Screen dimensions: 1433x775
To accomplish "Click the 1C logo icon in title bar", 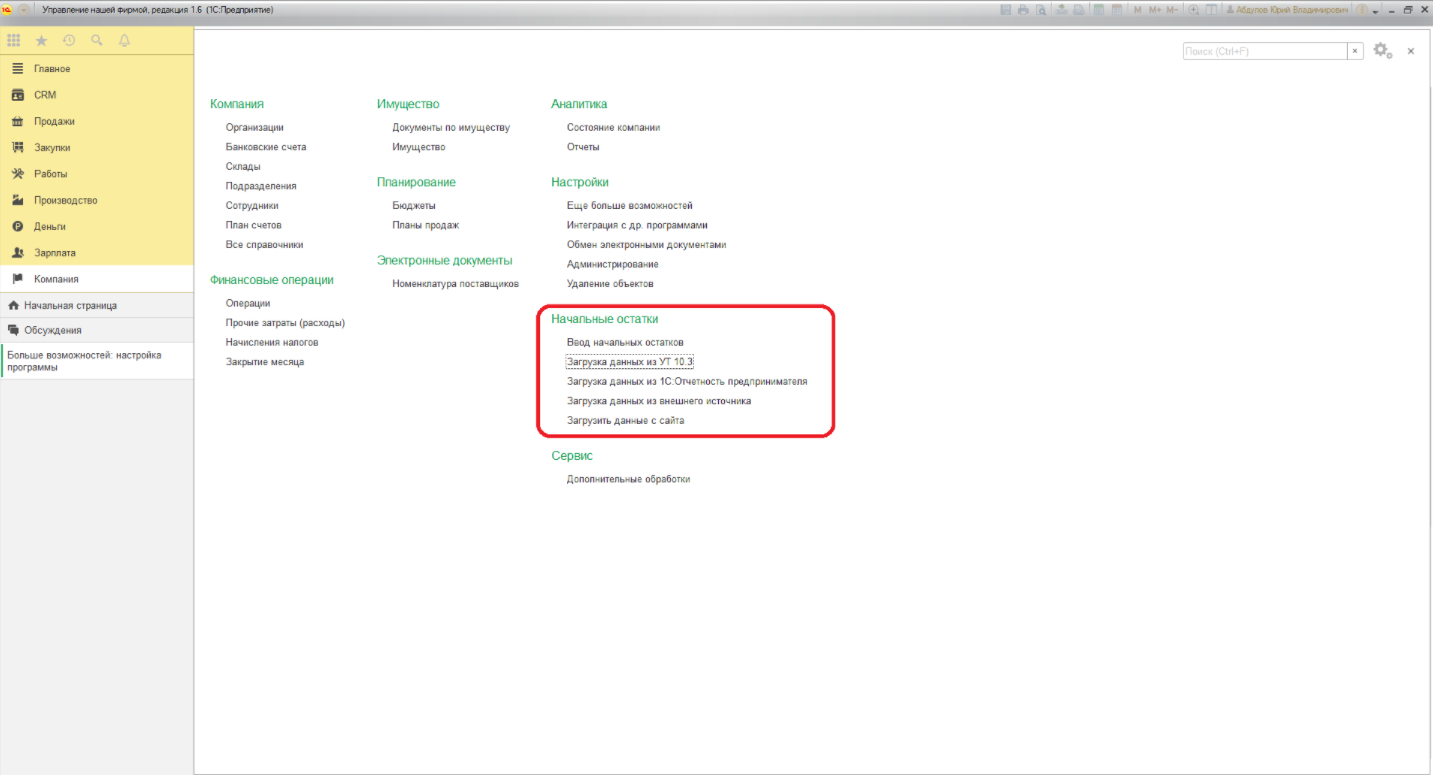I will pos(7,9).
